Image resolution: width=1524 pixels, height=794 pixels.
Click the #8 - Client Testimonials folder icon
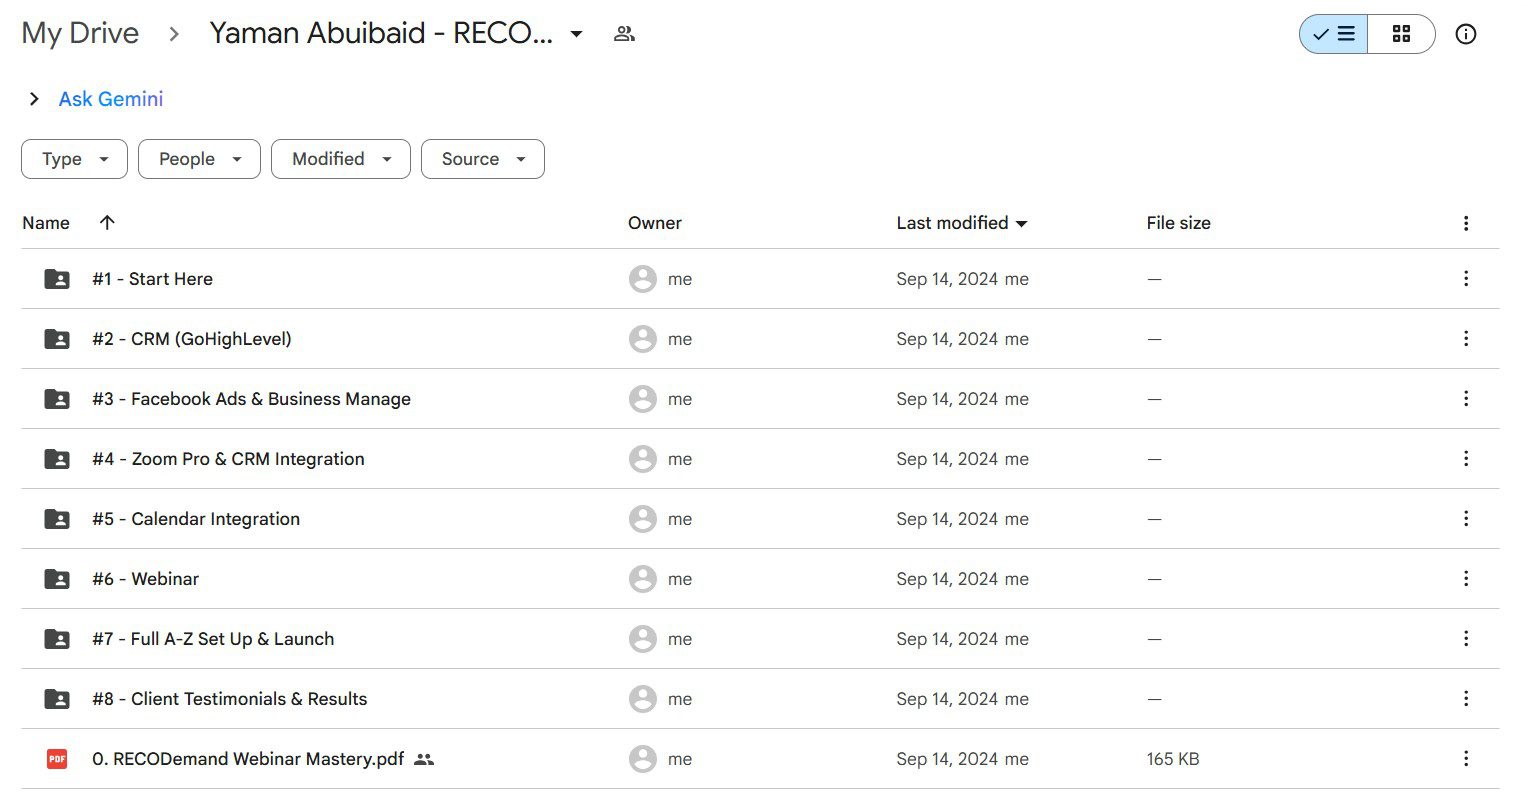point(57,699)
